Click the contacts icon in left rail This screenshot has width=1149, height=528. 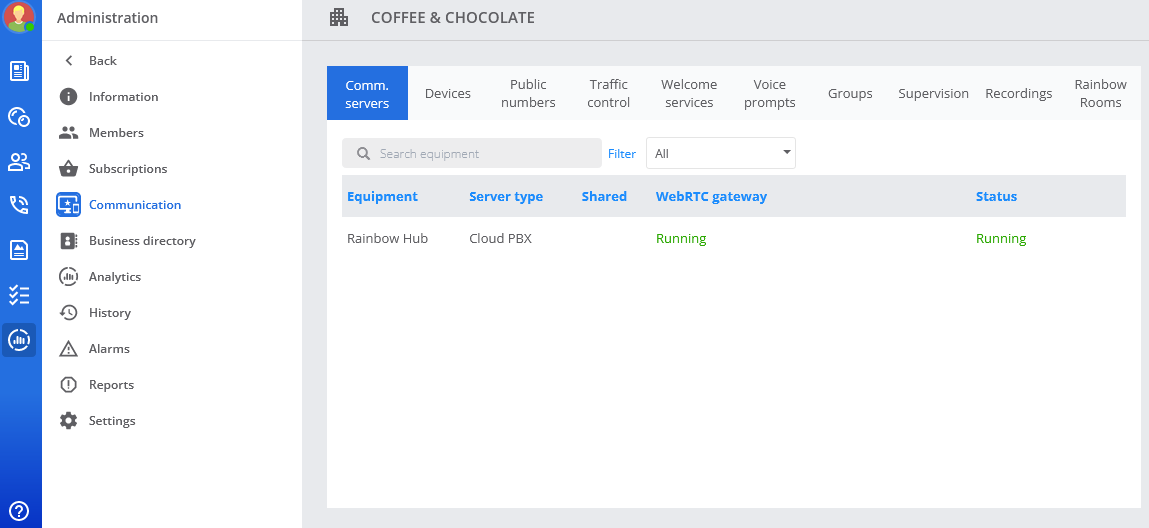pyautogui.click(x=19, y=161)
